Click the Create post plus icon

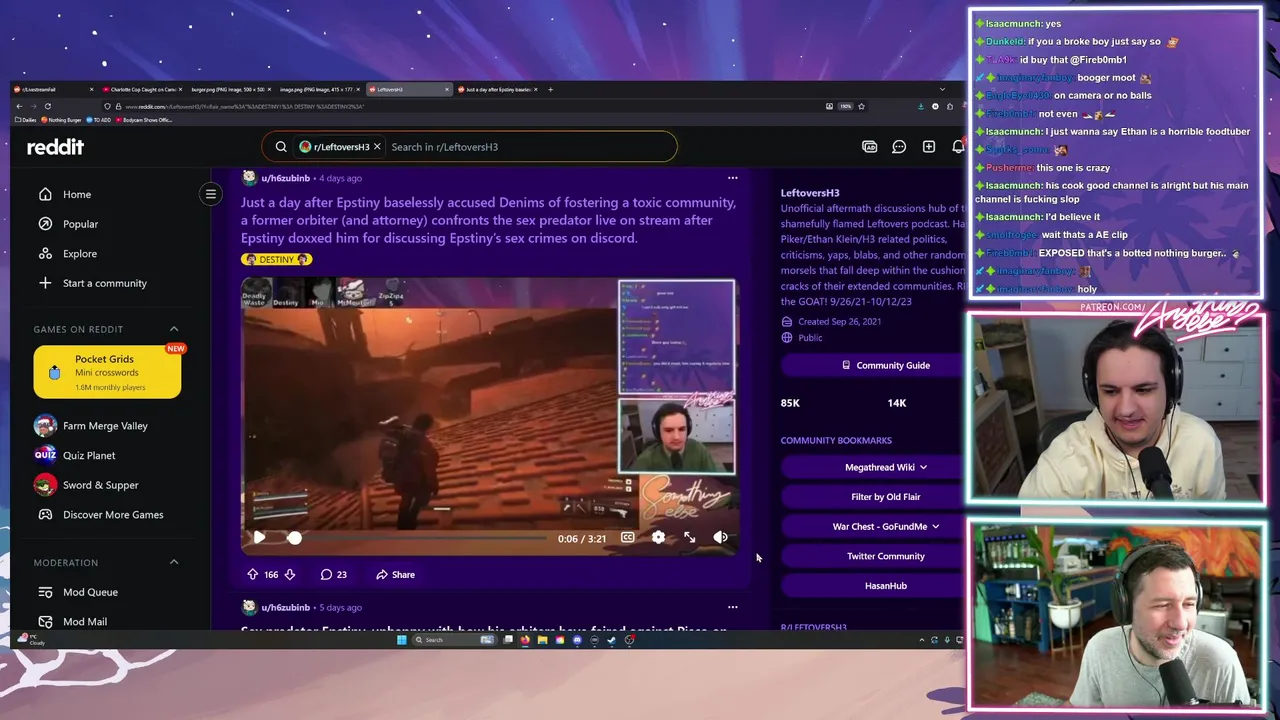tap(929, 147)
